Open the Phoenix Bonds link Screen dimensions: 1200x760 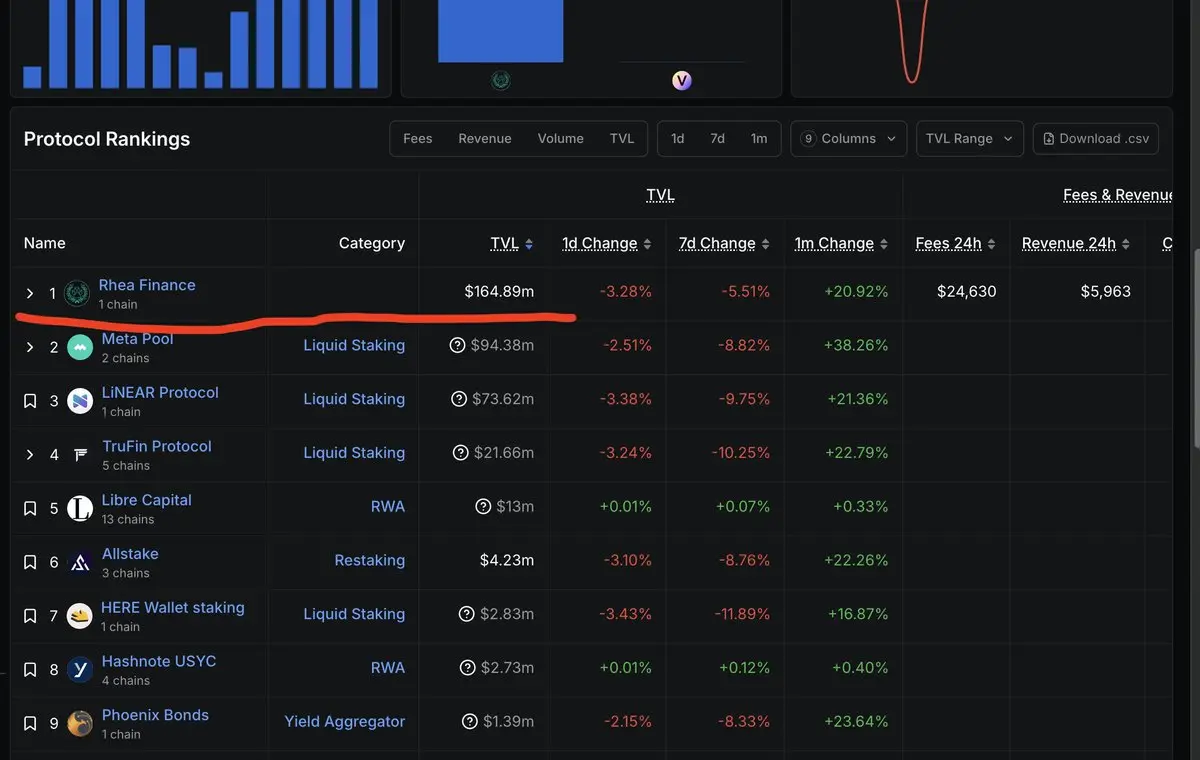(x=156, y=715)
